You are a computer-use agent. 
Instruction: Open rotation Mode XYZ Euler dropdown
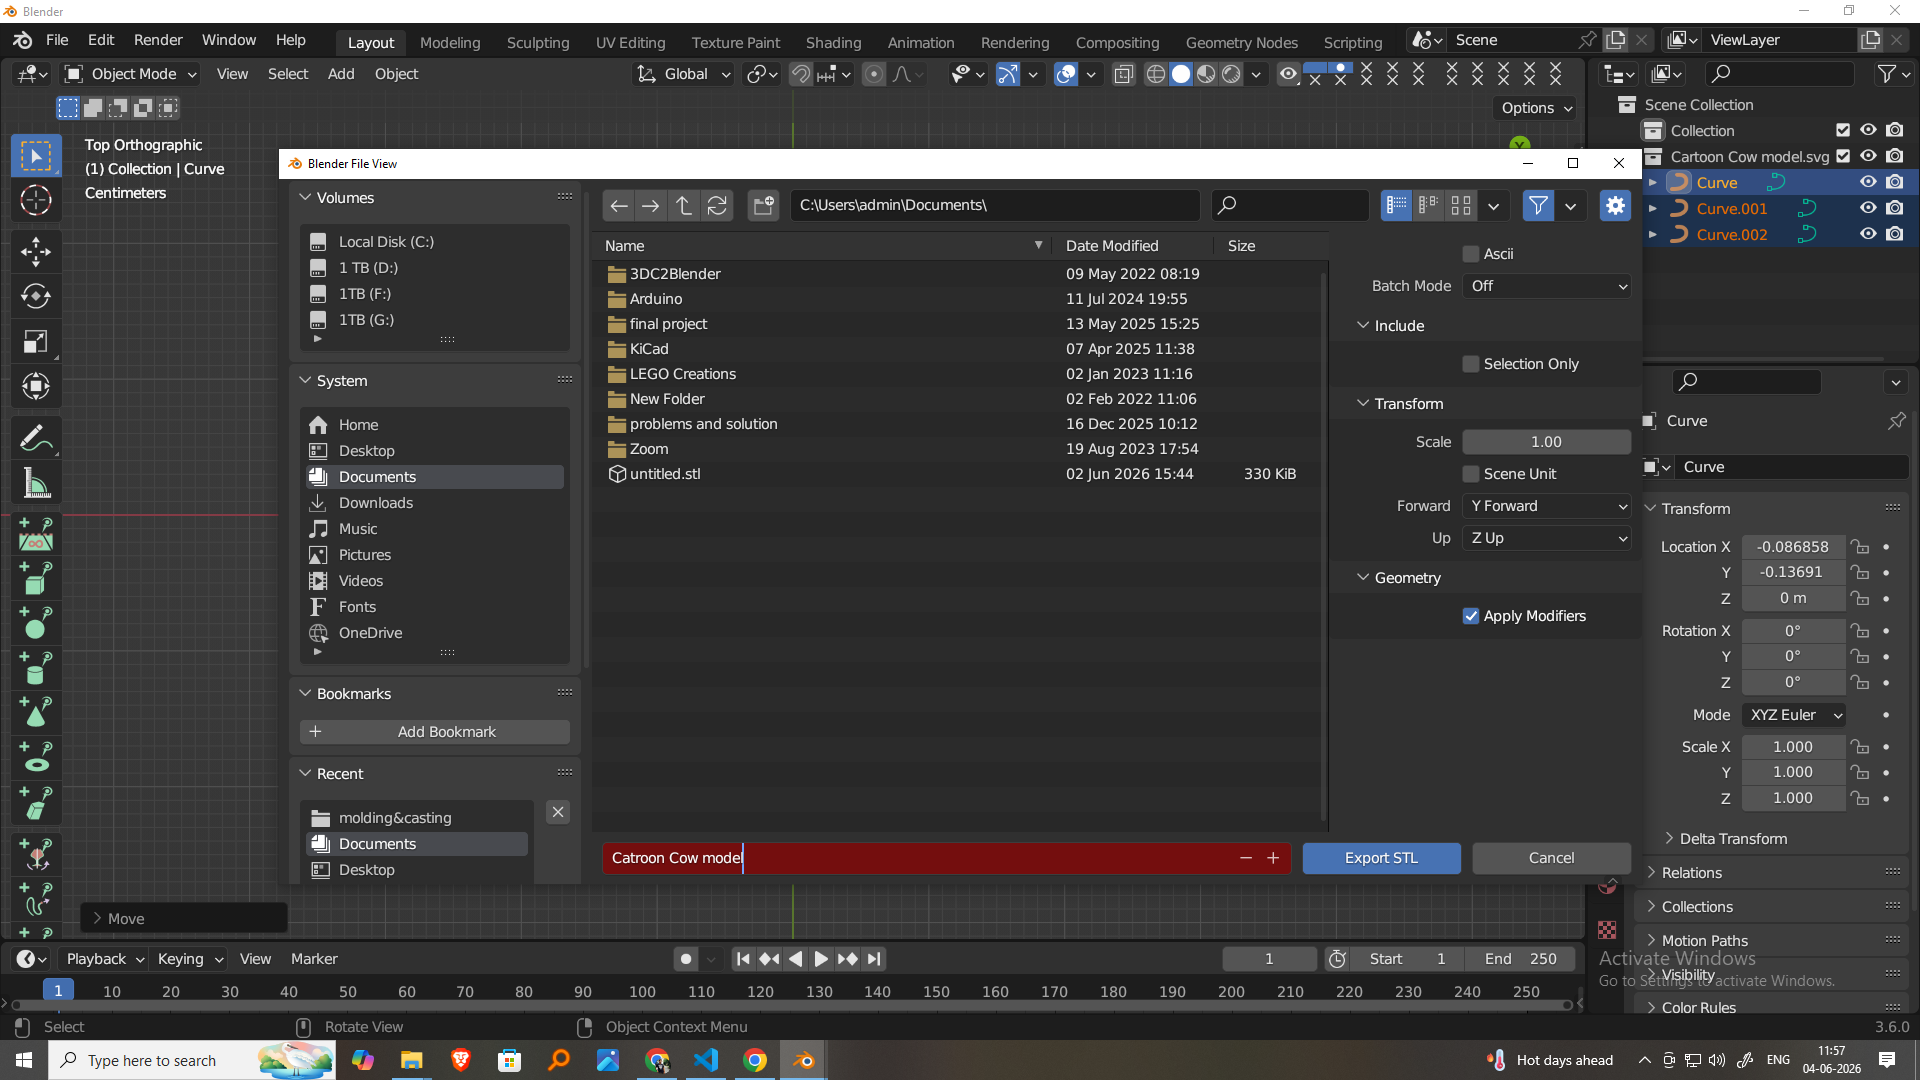[1793, 715]
